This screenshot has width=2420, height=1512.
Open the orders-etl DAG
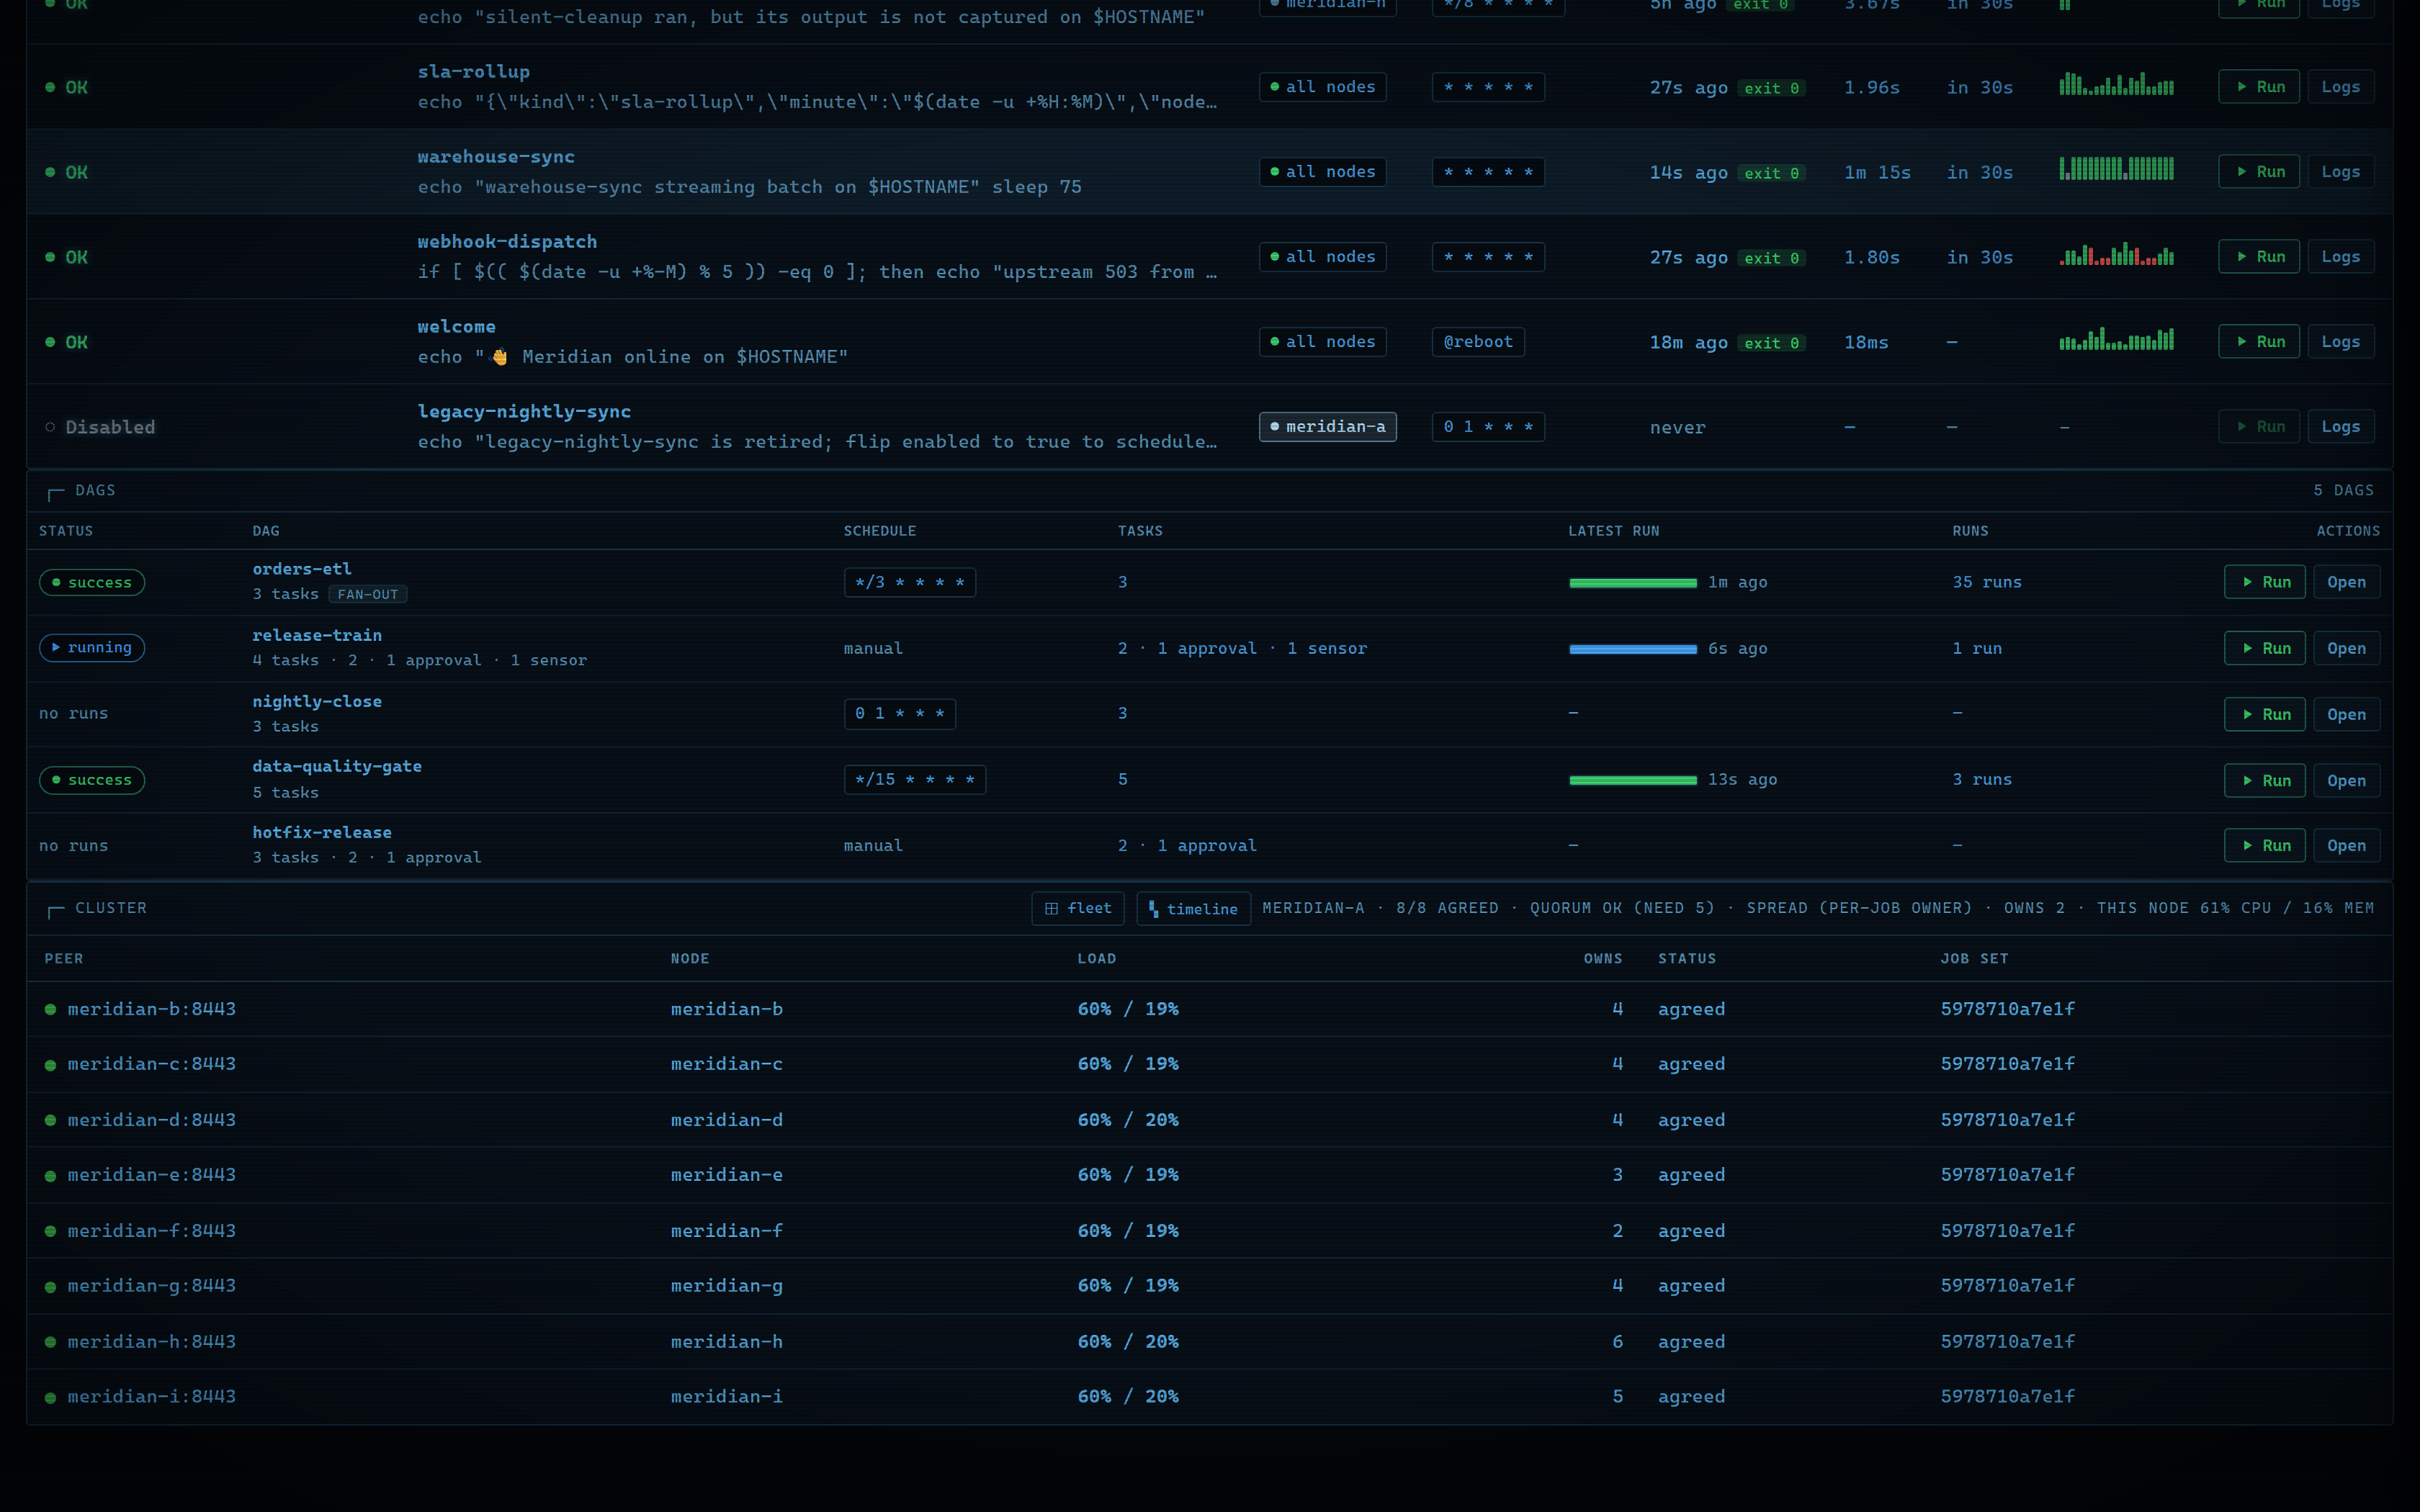(x=2346, y=582)
